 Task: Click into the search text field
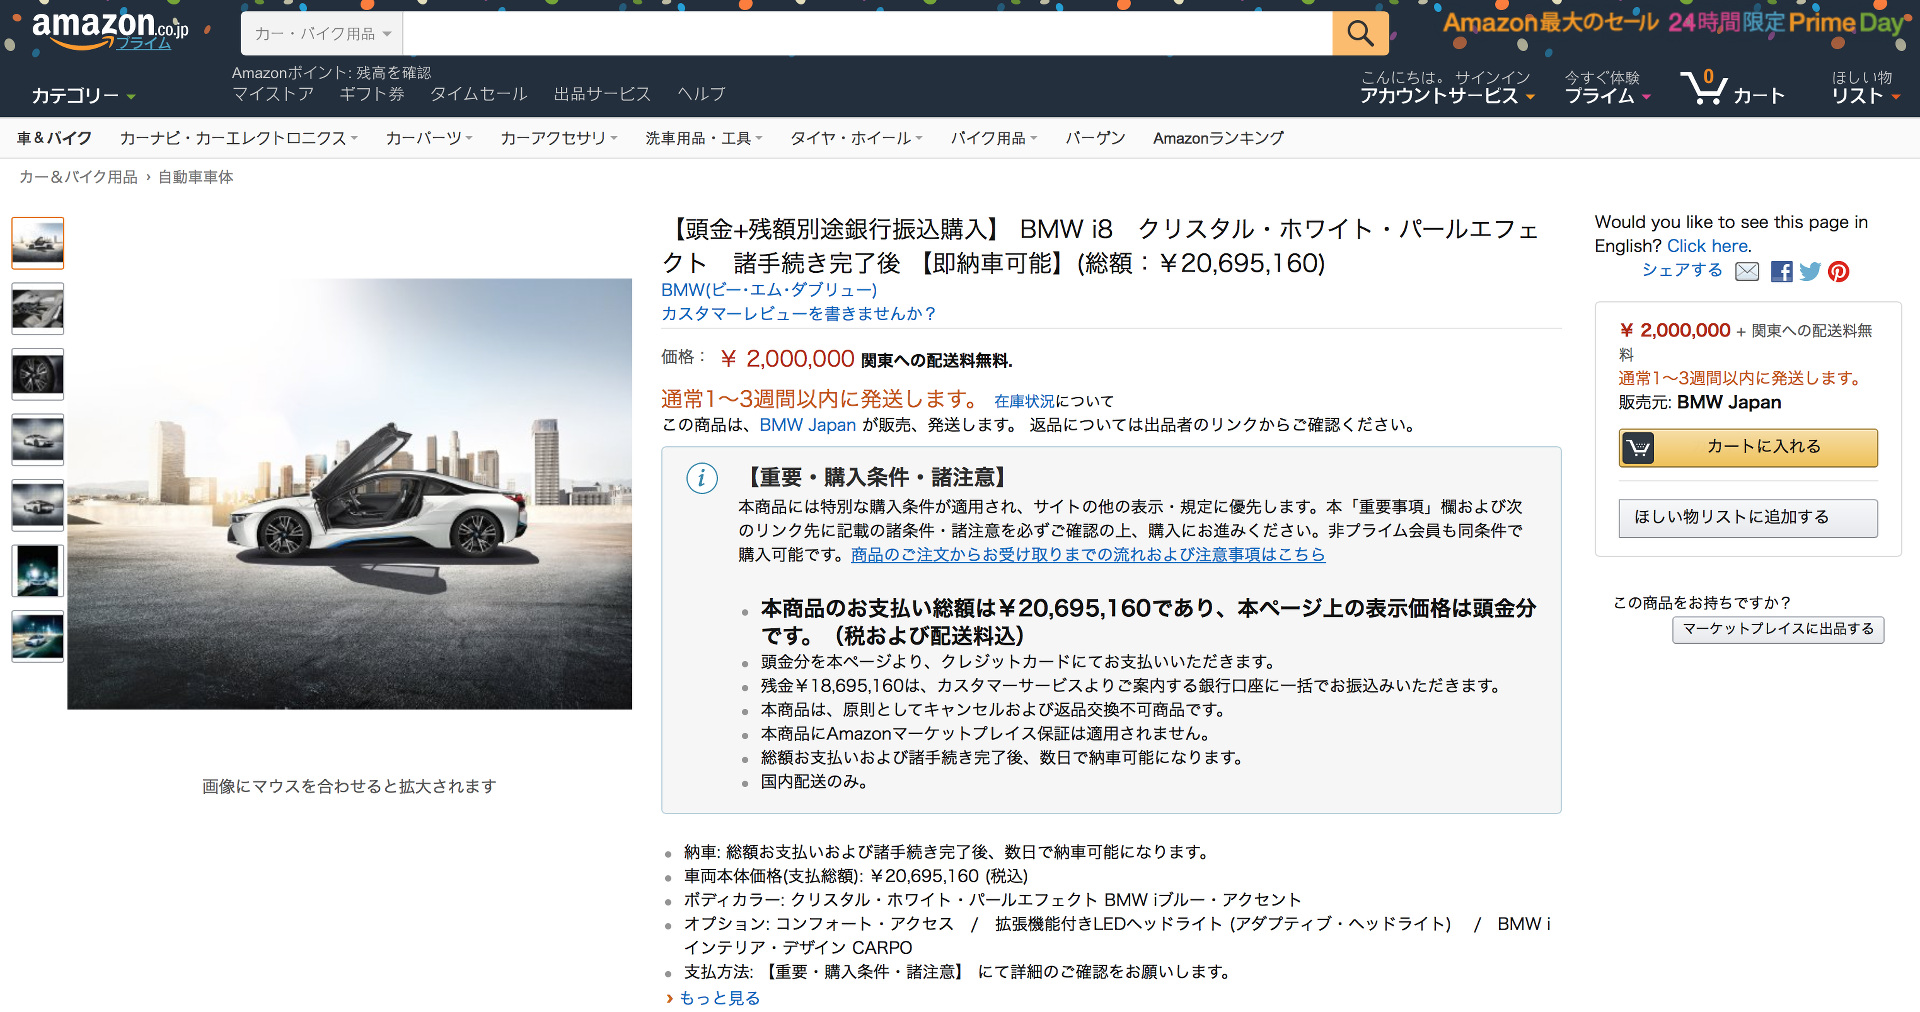867,34
